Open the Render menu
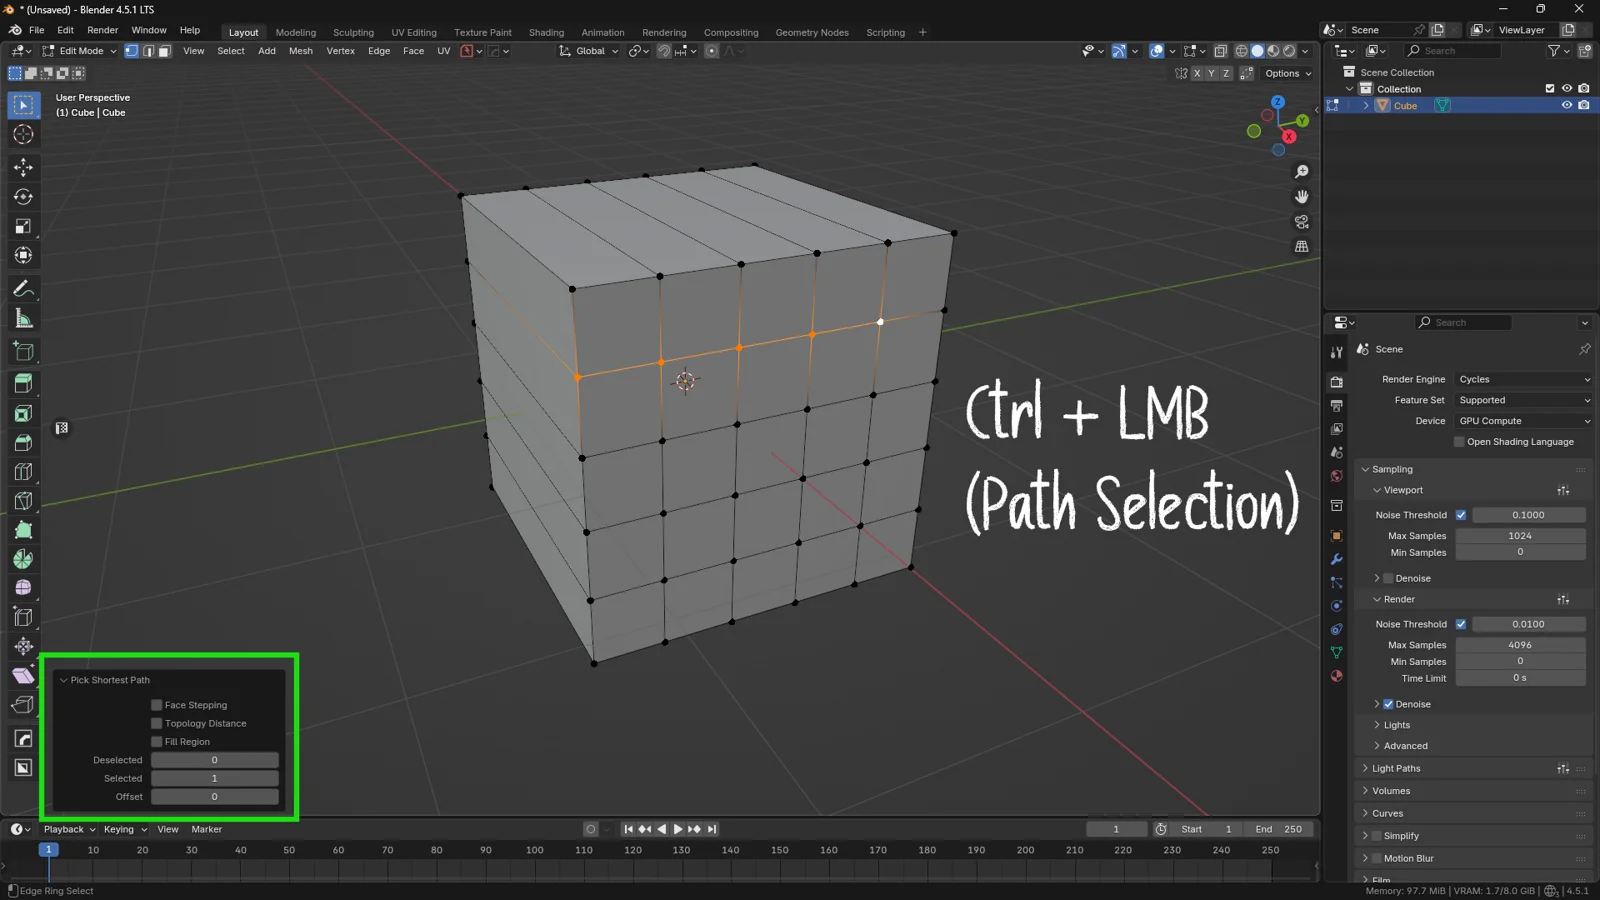The image size is (1600, 900). tap(102, 30)
